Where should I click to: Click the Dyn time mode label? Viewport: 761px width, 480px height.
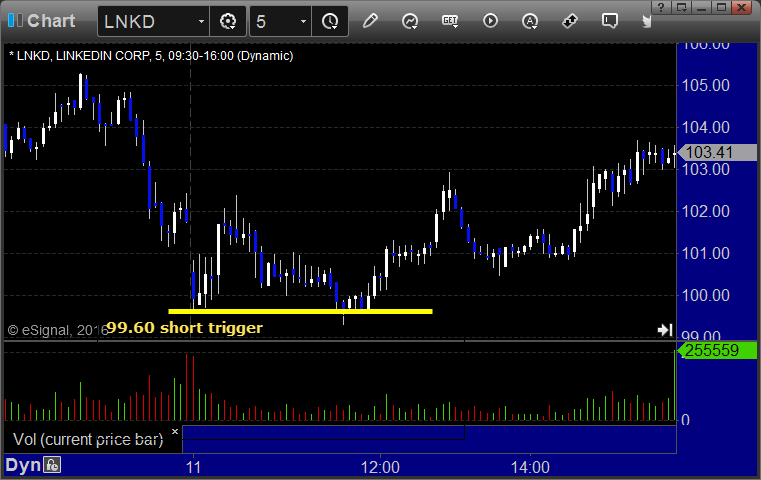[23, 465]
